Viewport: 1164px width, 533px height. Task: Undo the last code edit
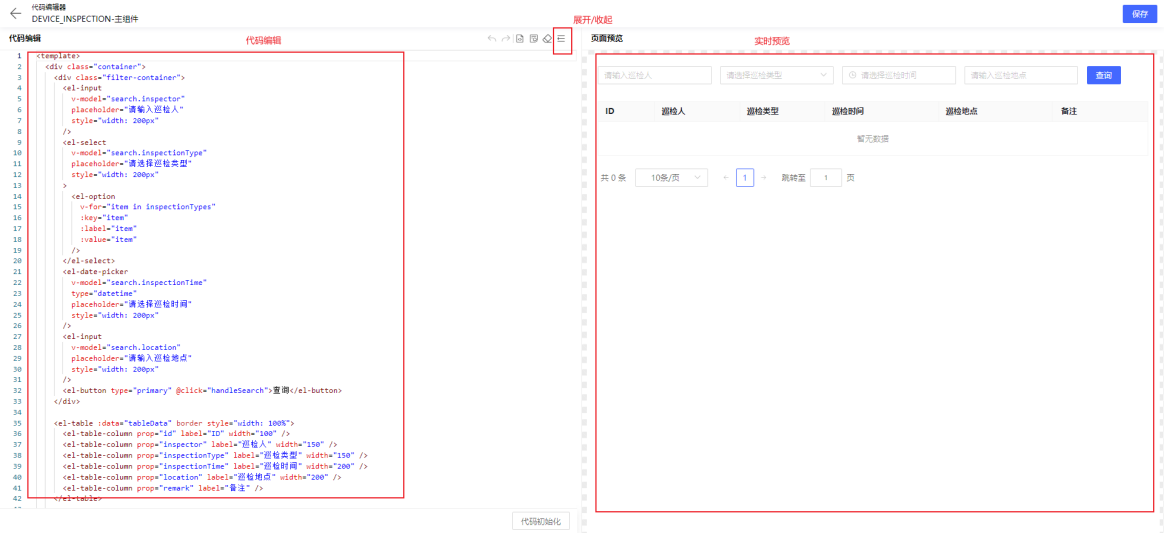[x=491, y=39]
